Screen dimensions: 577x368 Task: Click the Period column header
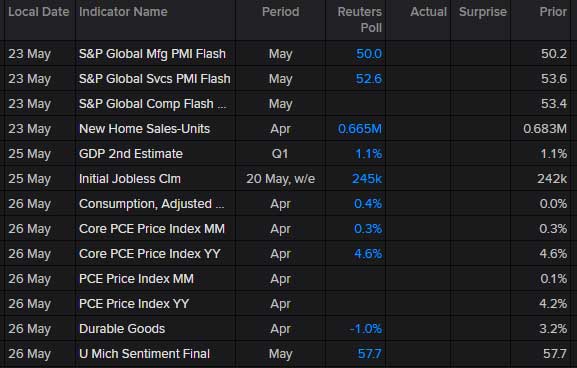[x=280, y=12]
